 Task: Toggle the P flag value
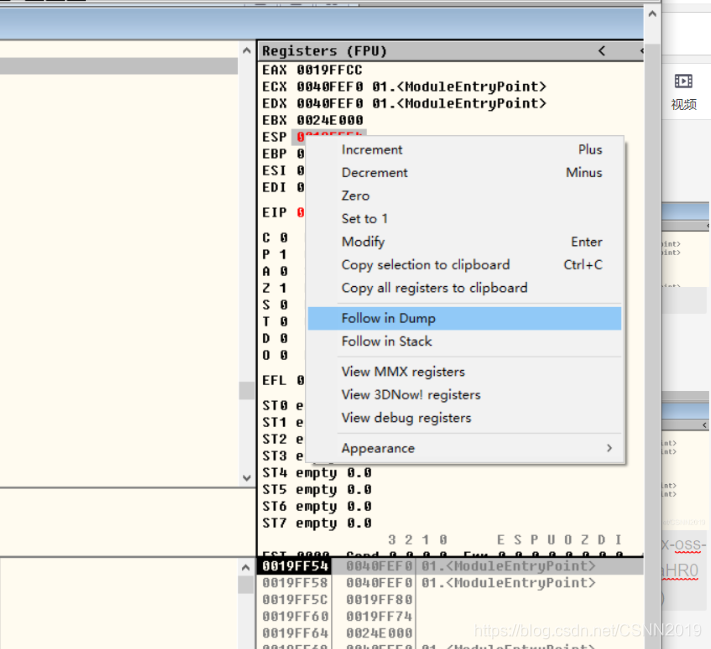click(x=284, y=254)
